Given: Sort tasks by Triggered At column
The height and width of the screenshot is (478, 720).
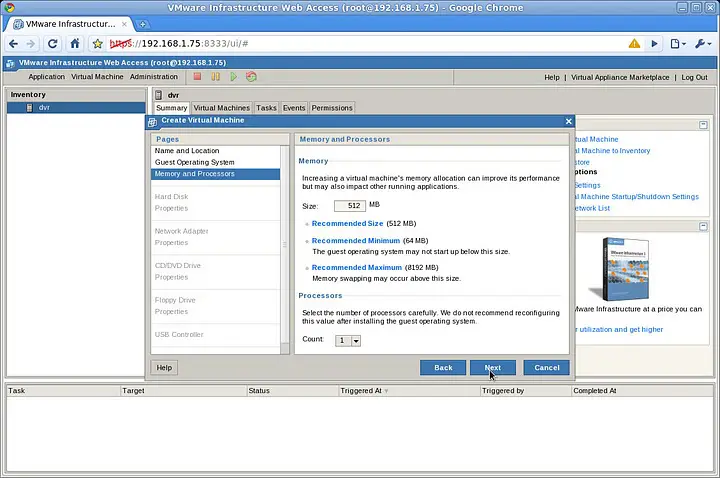Looking at the screenshot, I should pos(364,391).
